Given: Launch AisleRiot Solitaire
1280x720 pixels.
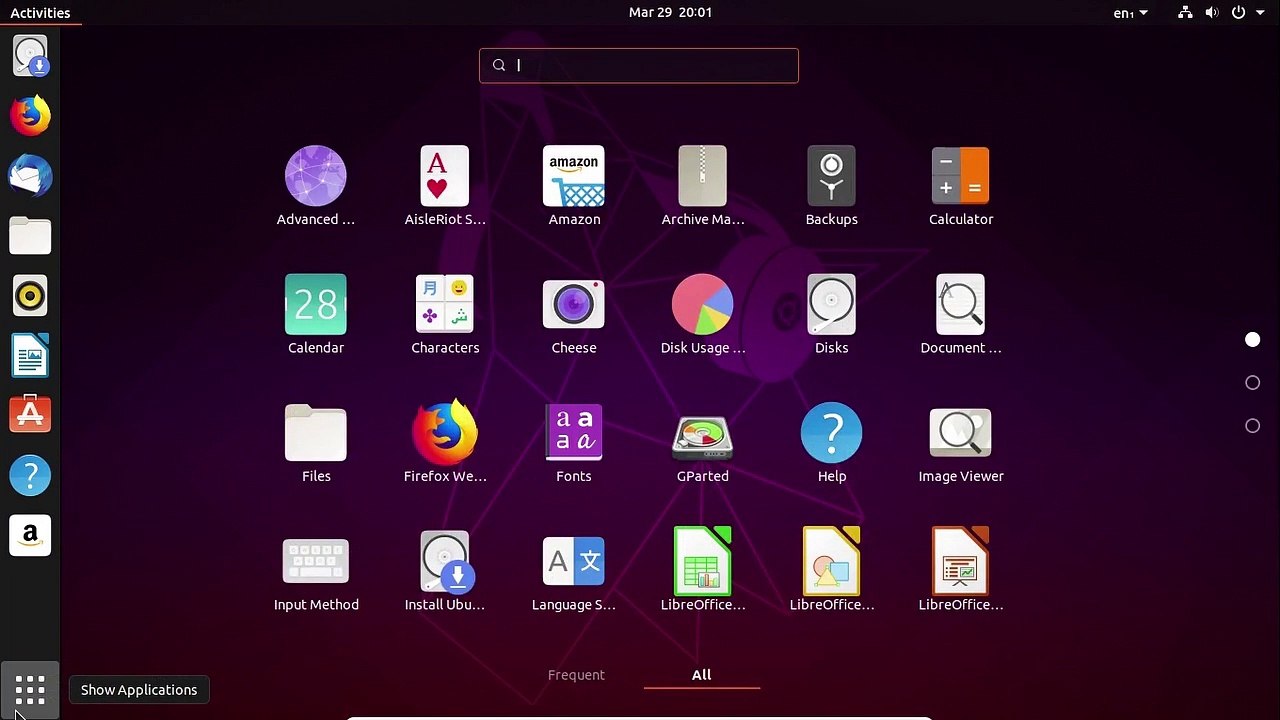Looking at the screenshot, I should [x=445, y=186].
